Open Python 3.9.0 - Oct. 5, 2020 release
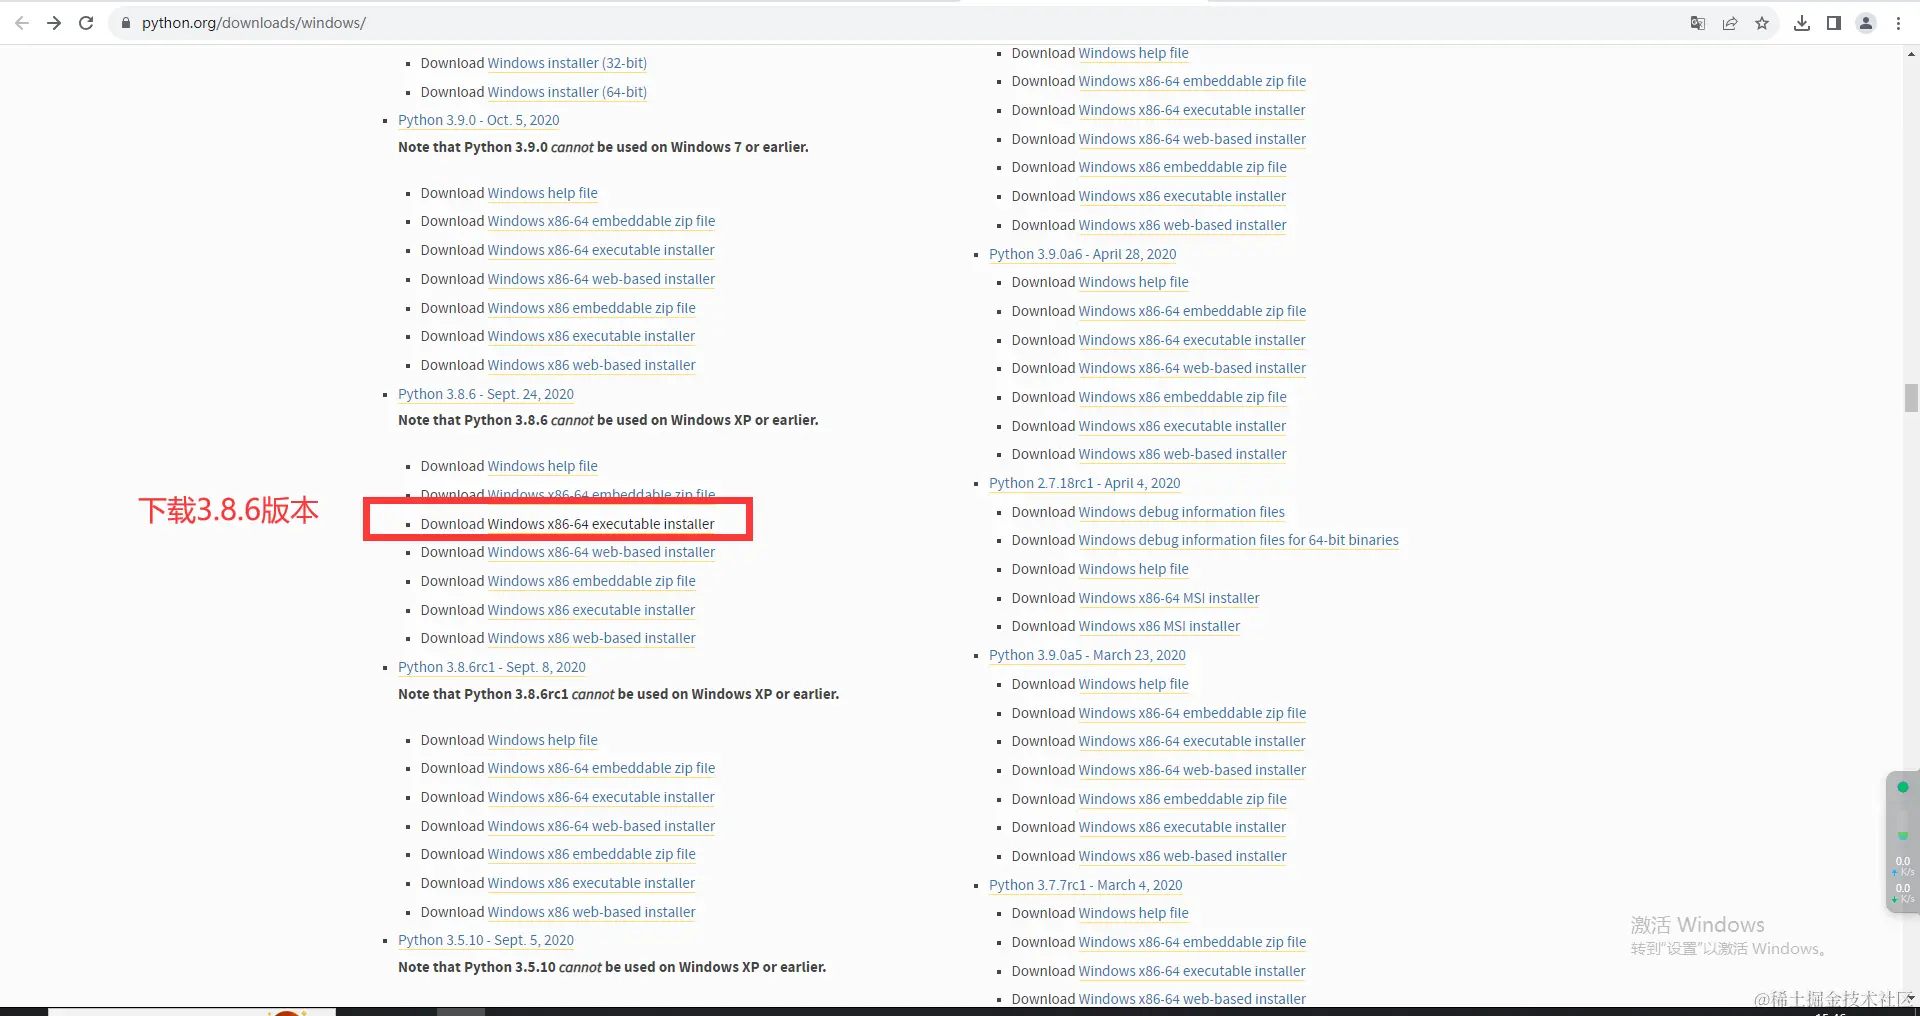This screenshot has height=1016, width=1920. [479, 120]
